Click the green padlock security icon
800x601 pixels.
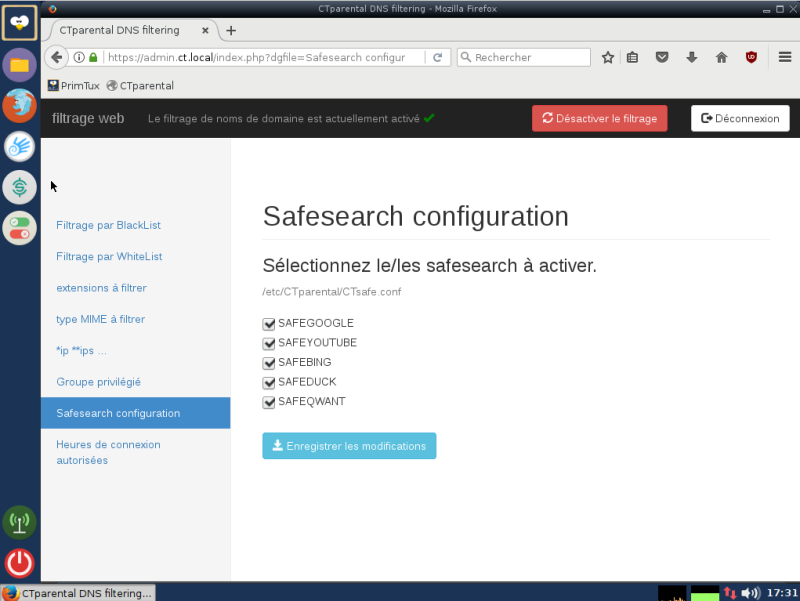(93, 57)
